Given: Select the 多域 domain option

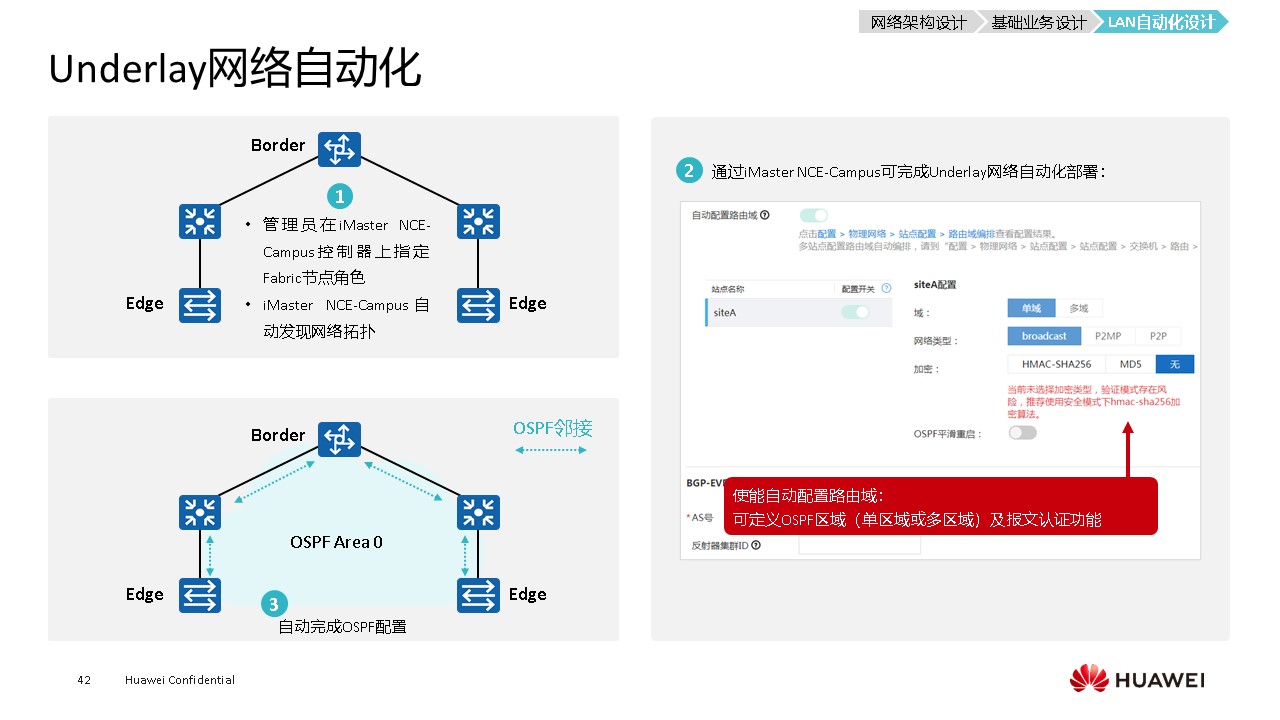Looking at the screenshot, I should [1079, 308].
